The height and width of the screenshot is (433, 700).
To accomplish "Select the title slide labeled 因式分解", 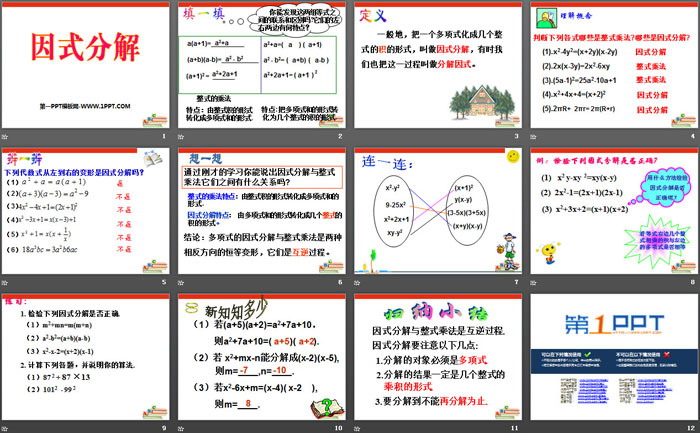I will [86, 65].
